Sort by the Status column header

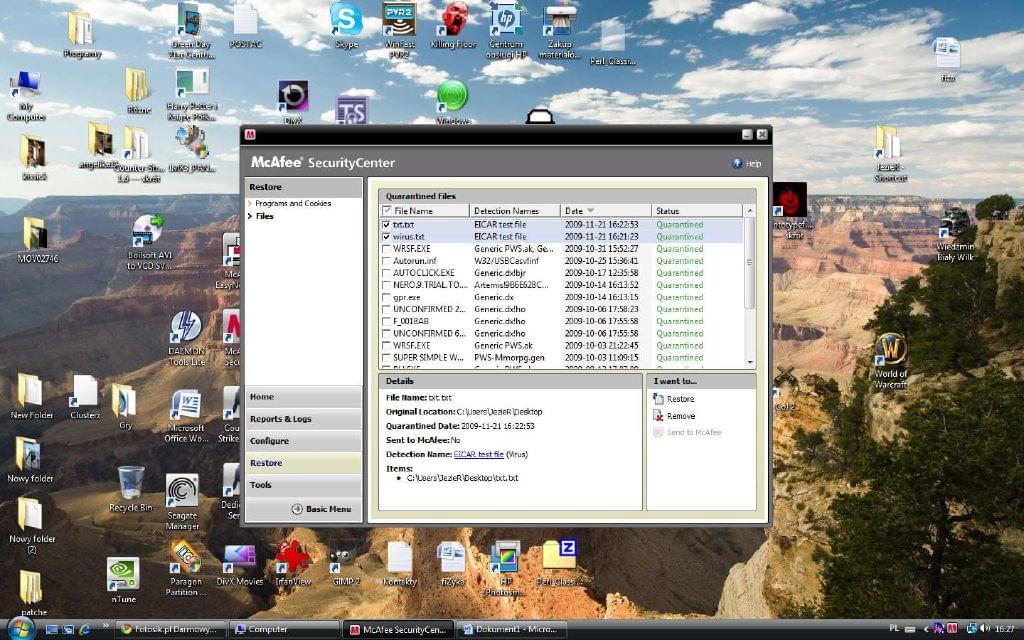[696, 211]
